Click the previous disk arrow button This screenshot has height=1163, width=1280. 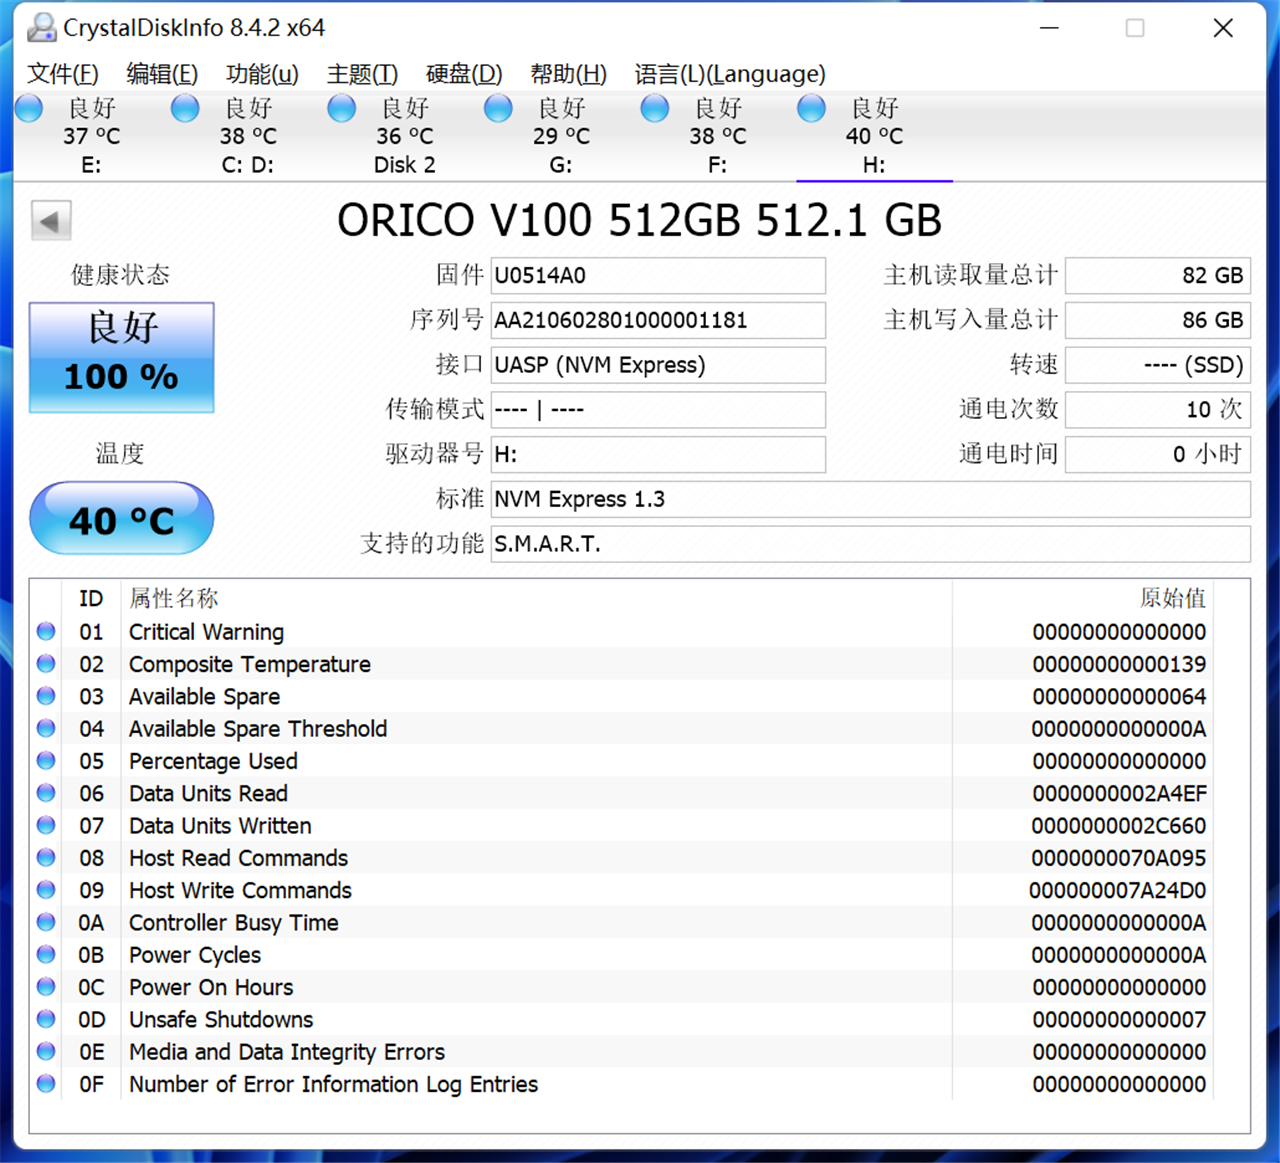click(51, 221)
